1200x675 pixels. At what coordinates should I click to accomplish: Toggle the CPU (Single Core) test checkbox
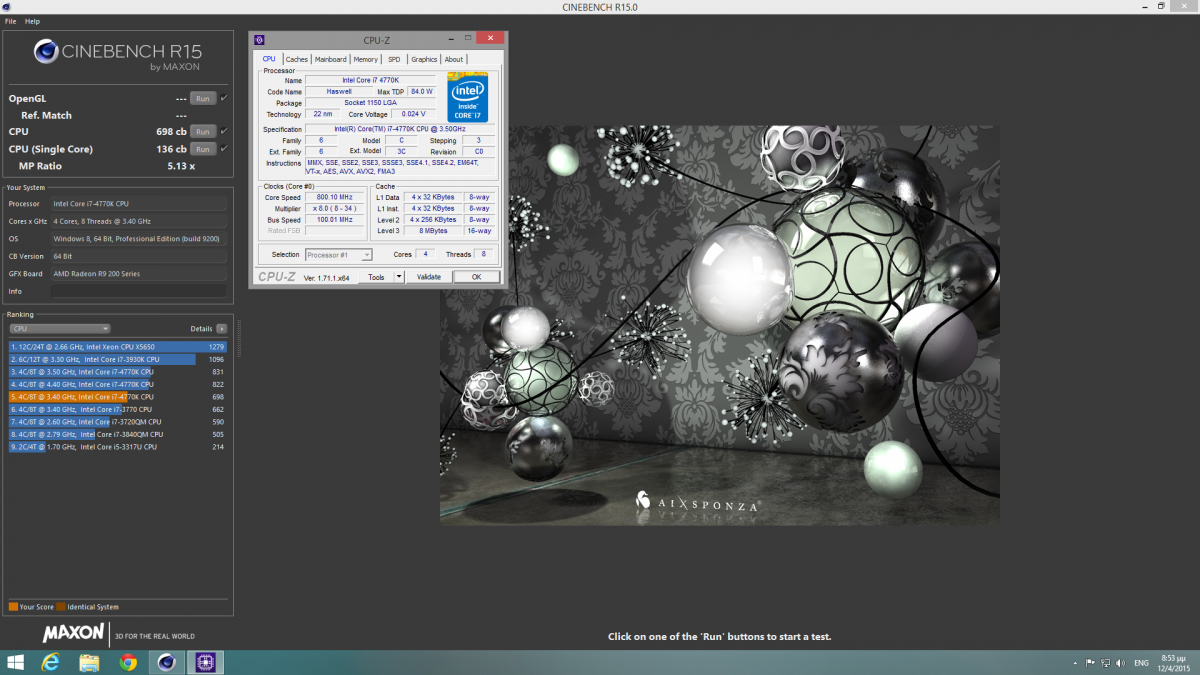(x=224, y=149)
